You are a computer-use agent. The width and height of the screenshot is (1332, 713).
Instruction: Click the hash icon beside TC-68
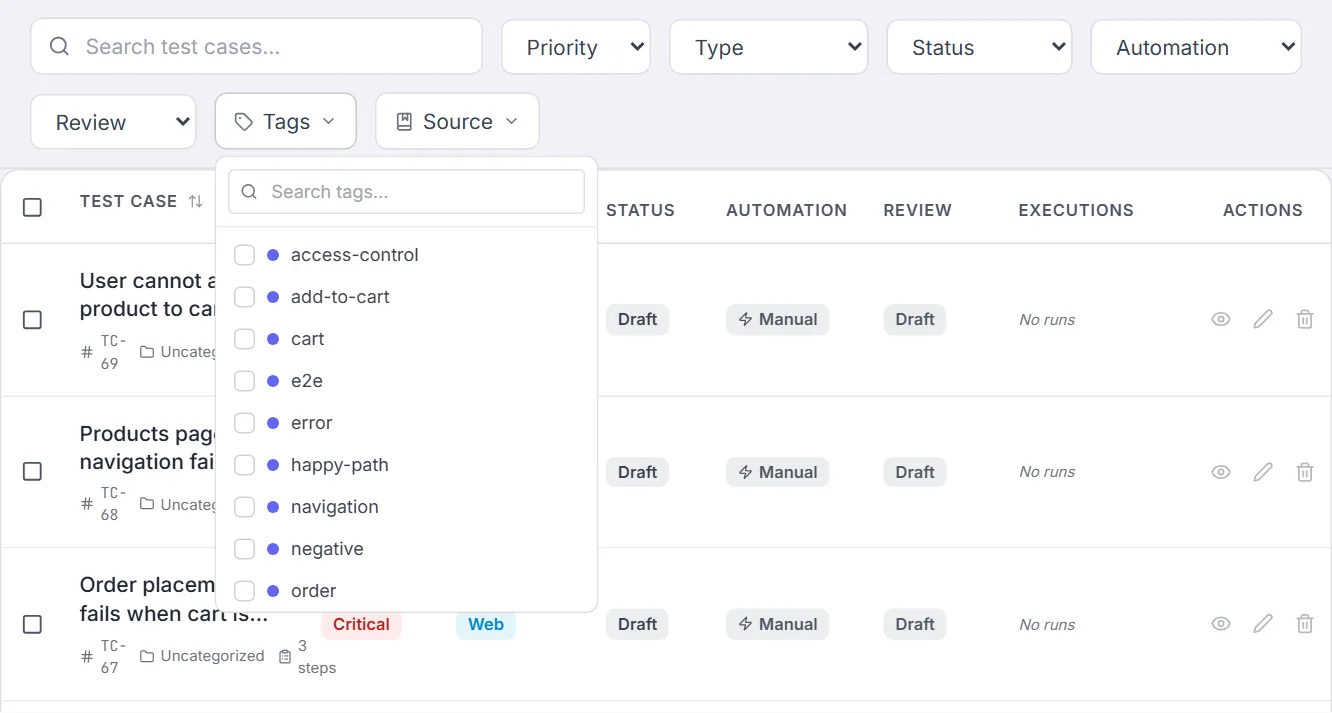(87, 504)
